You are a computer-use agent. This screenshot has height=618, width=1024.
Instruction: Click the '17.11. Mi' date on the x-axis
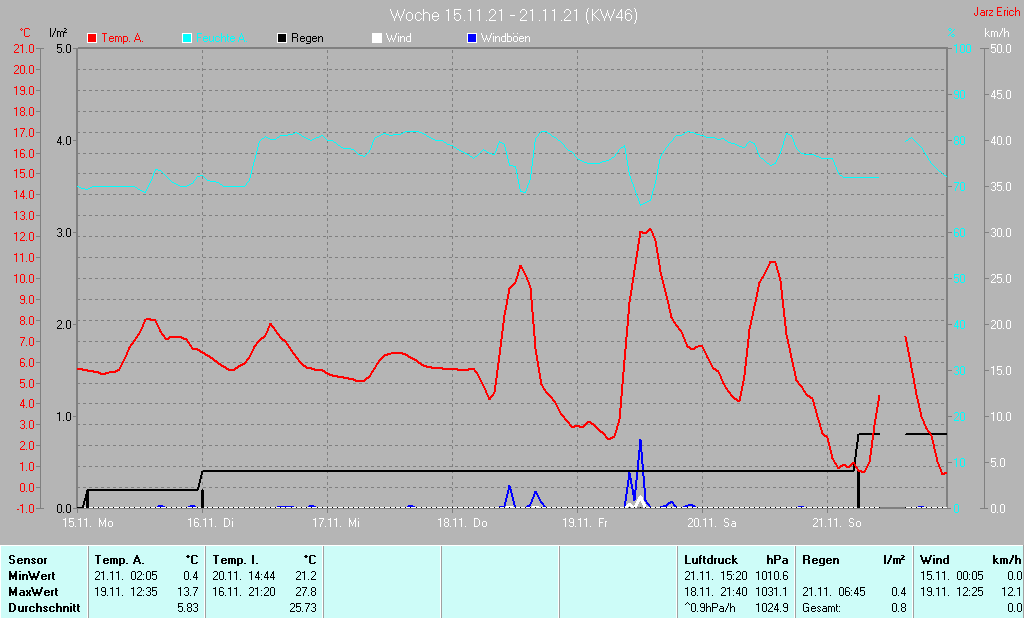[336, 523]
